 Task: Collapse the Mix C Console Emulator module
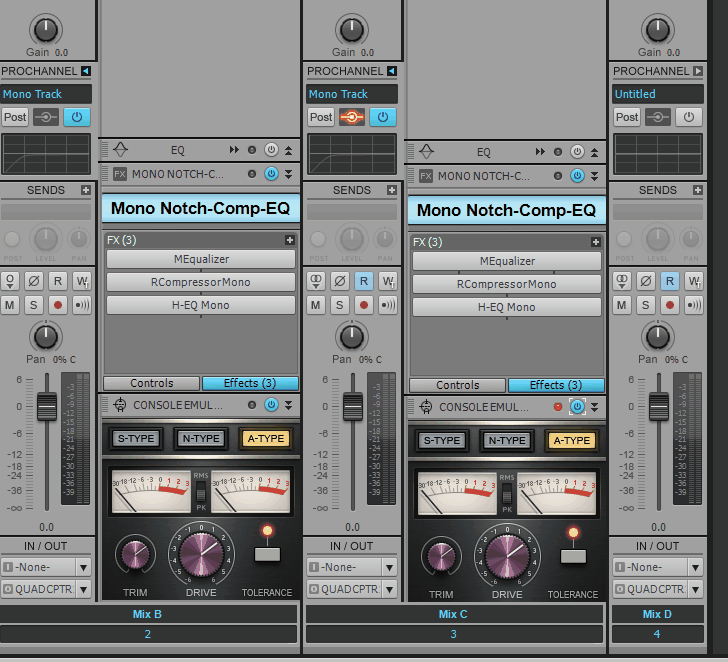[x=595, y=406]
